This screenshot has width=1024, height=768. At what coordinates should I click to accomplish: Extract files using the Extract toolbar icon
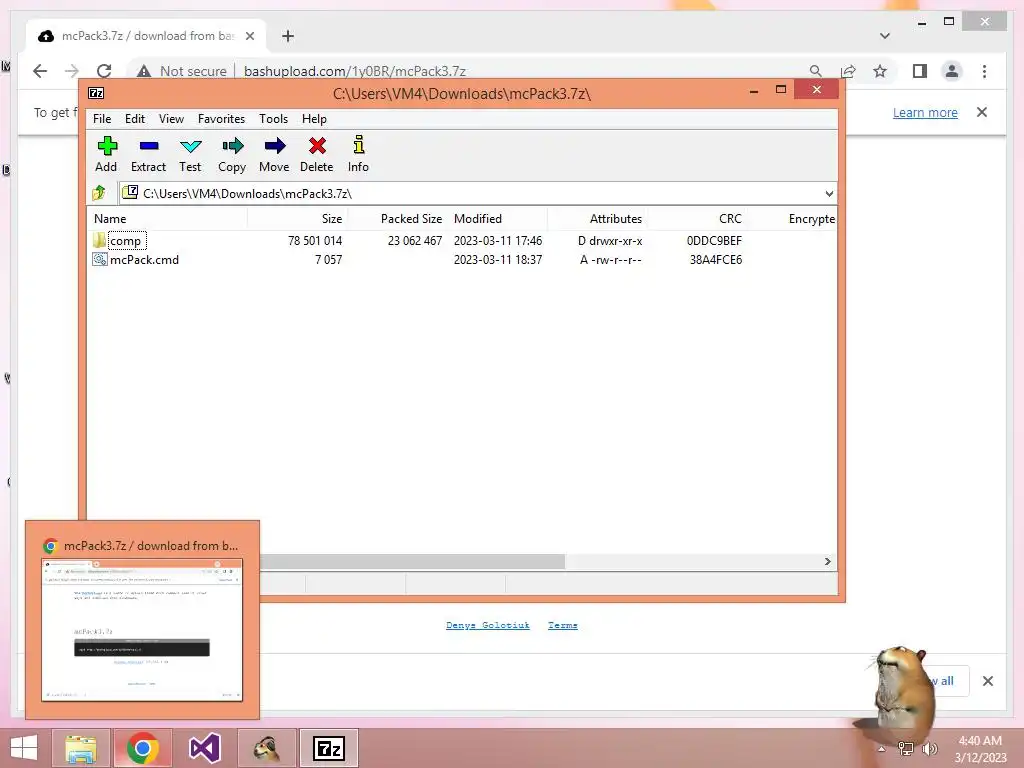148,154
